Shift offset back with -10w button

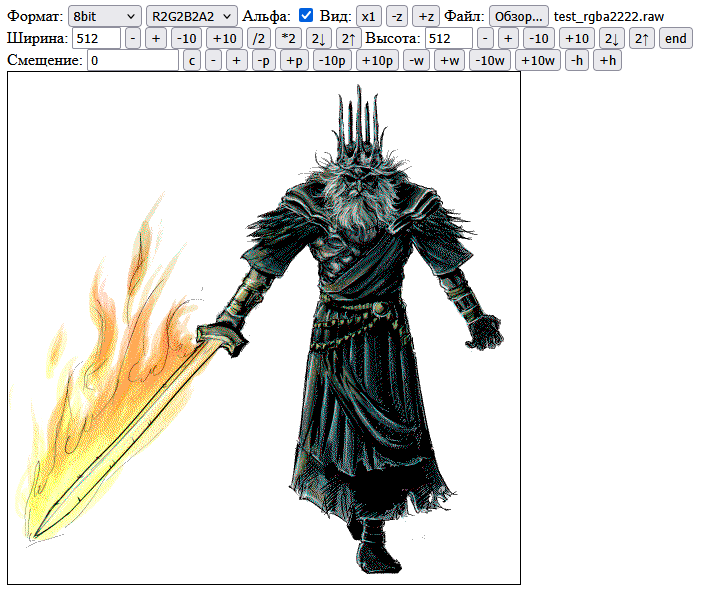pos(489,61)
